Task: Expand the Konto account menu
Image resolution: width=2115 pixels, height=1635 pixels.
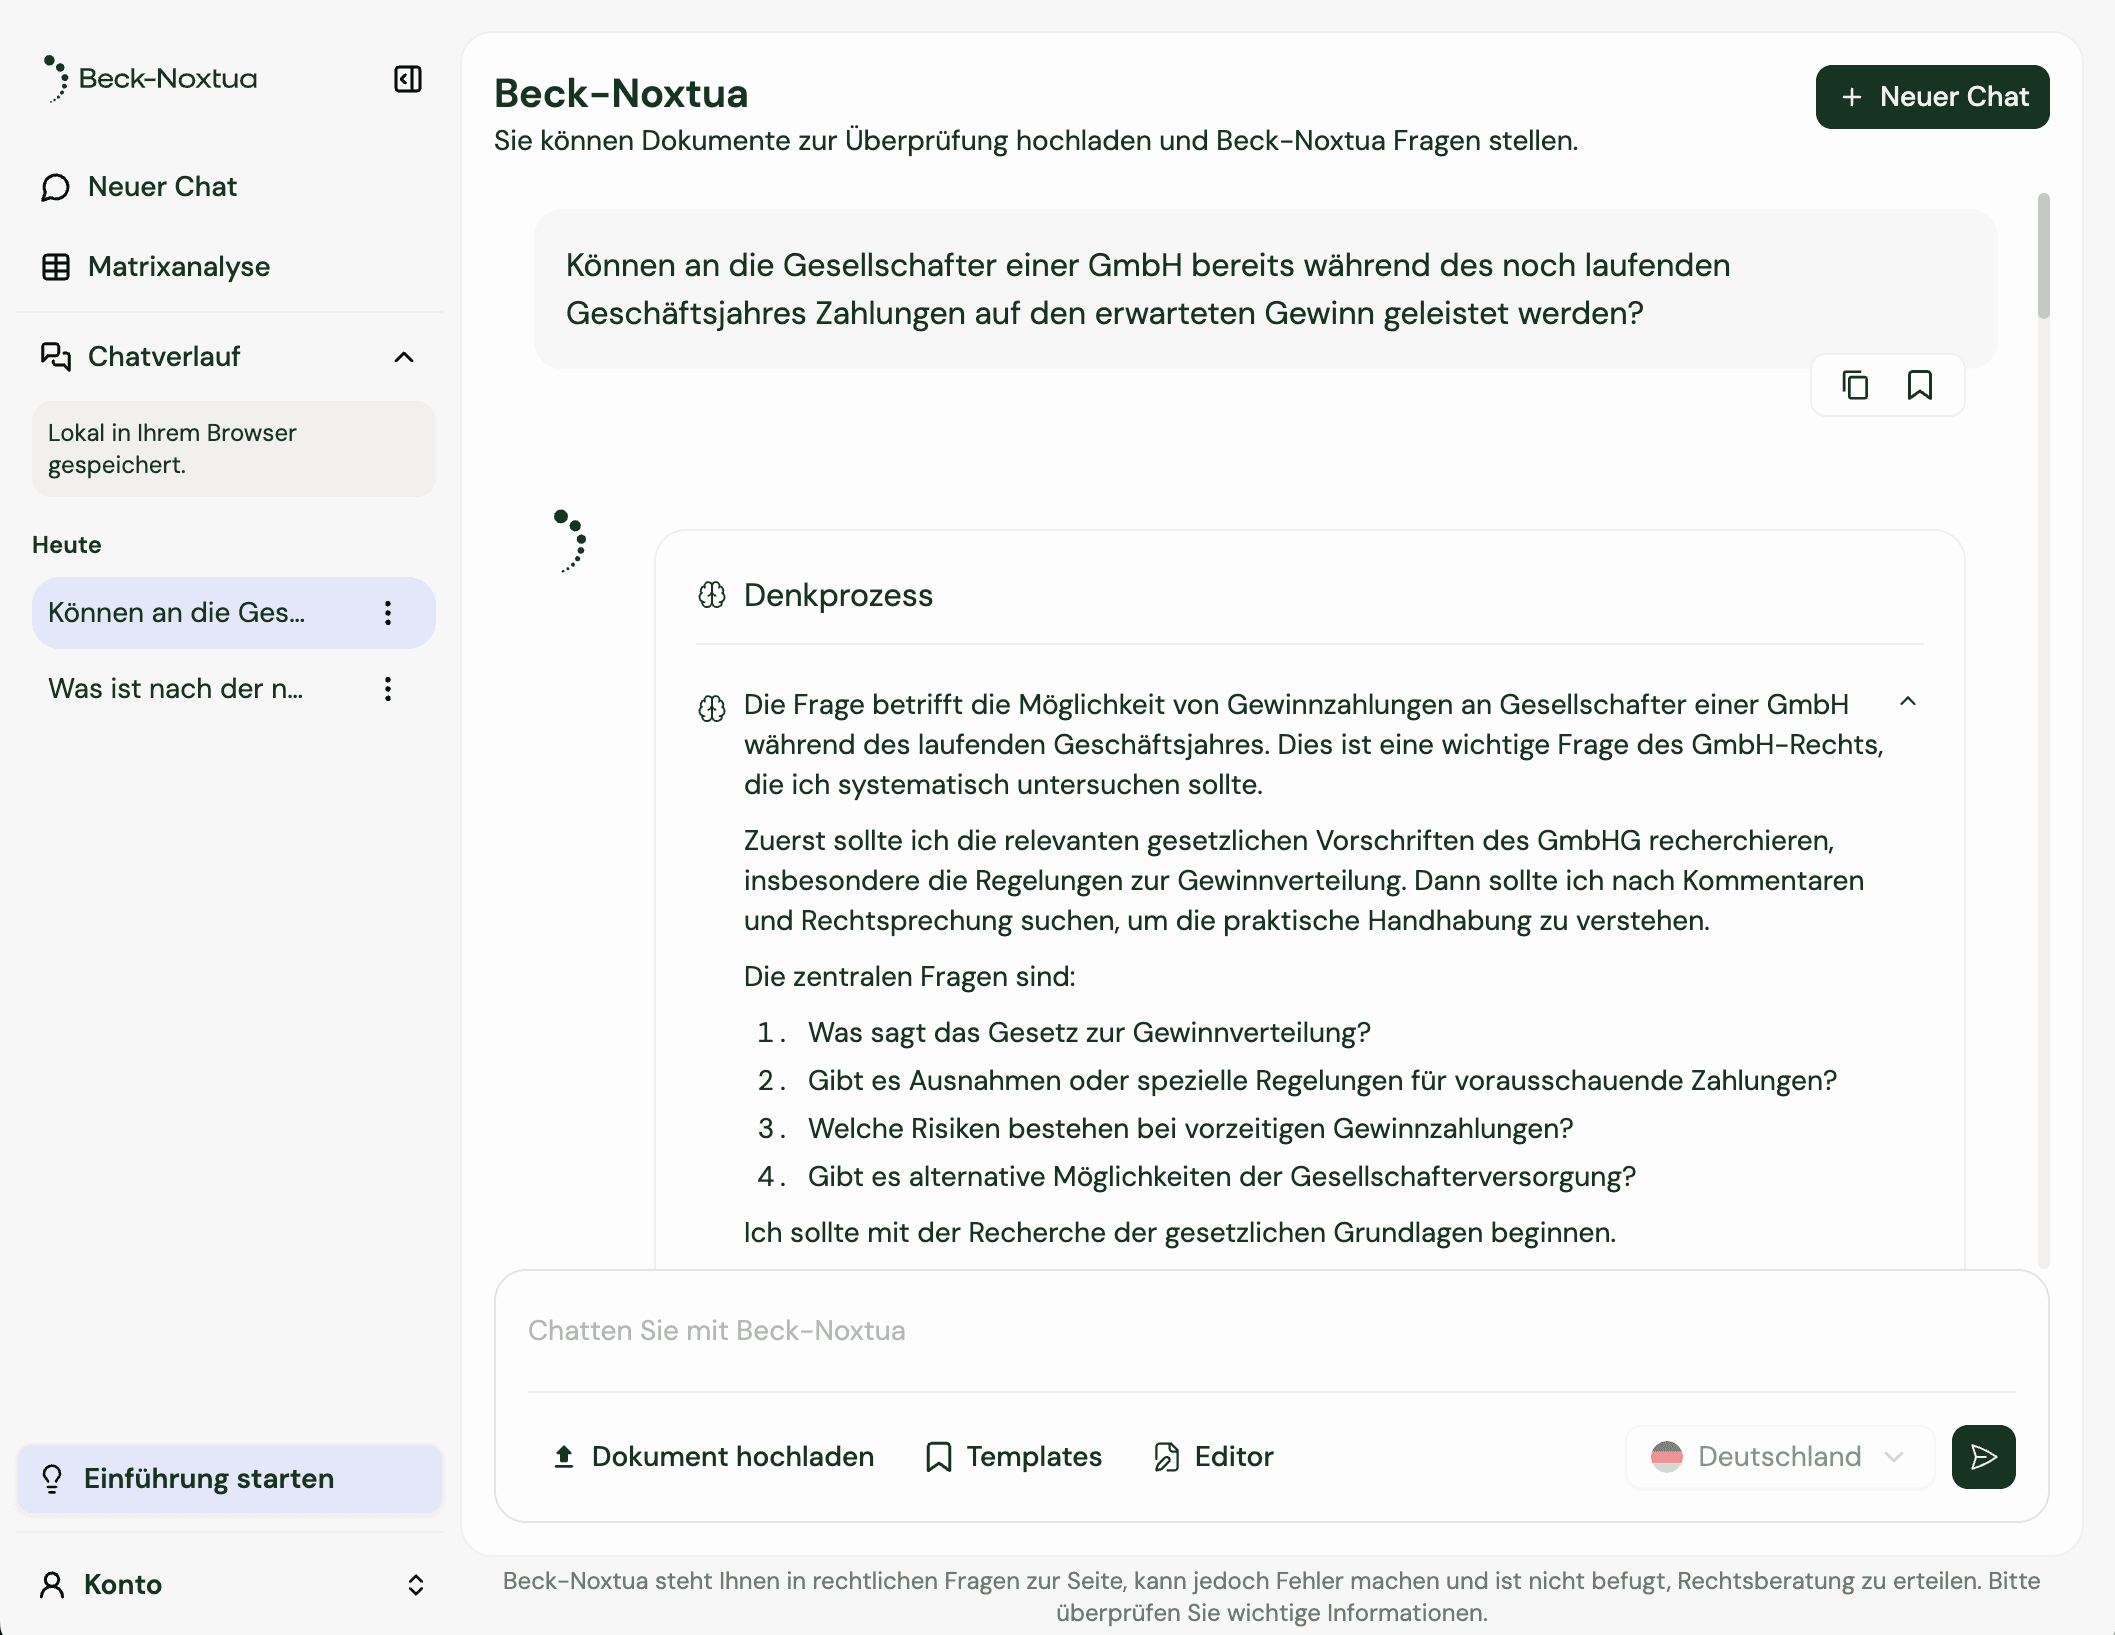Action: [415, 1585]
